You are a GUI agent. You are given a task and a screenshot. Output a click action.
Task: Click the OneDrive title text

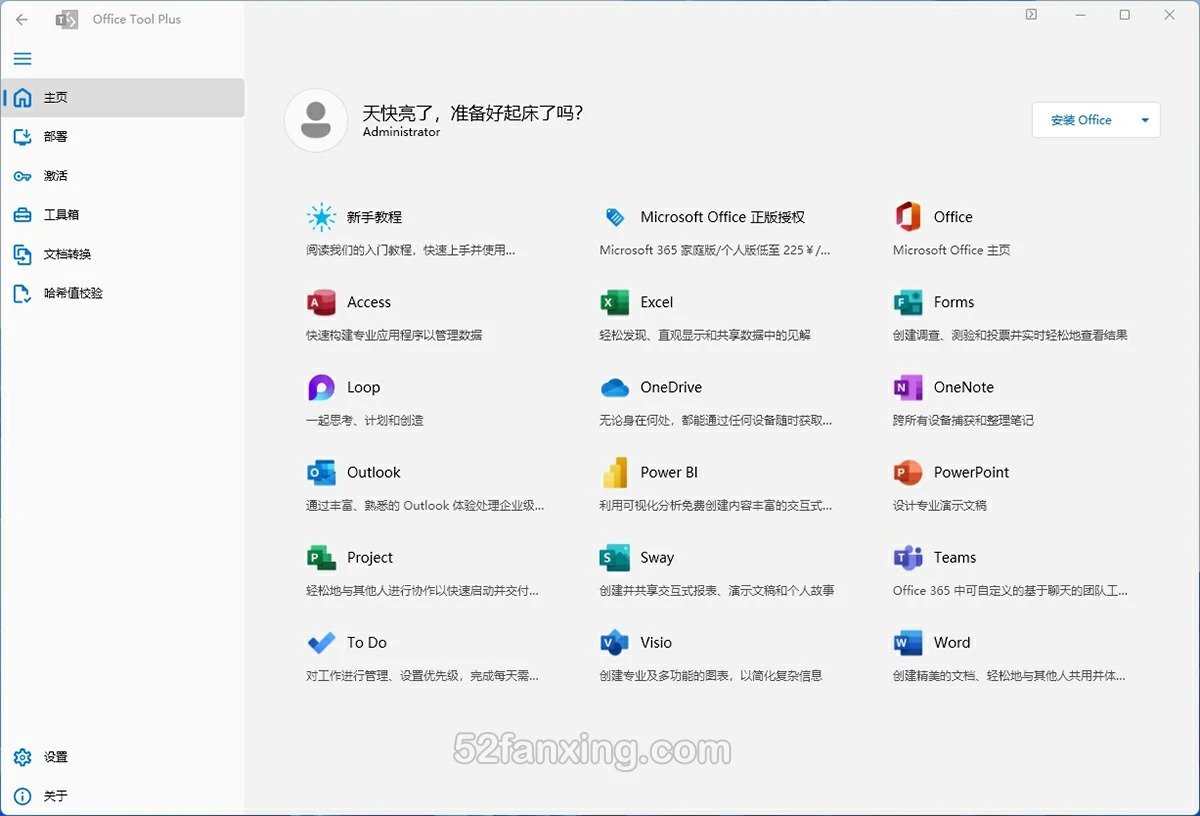[671, 387]
